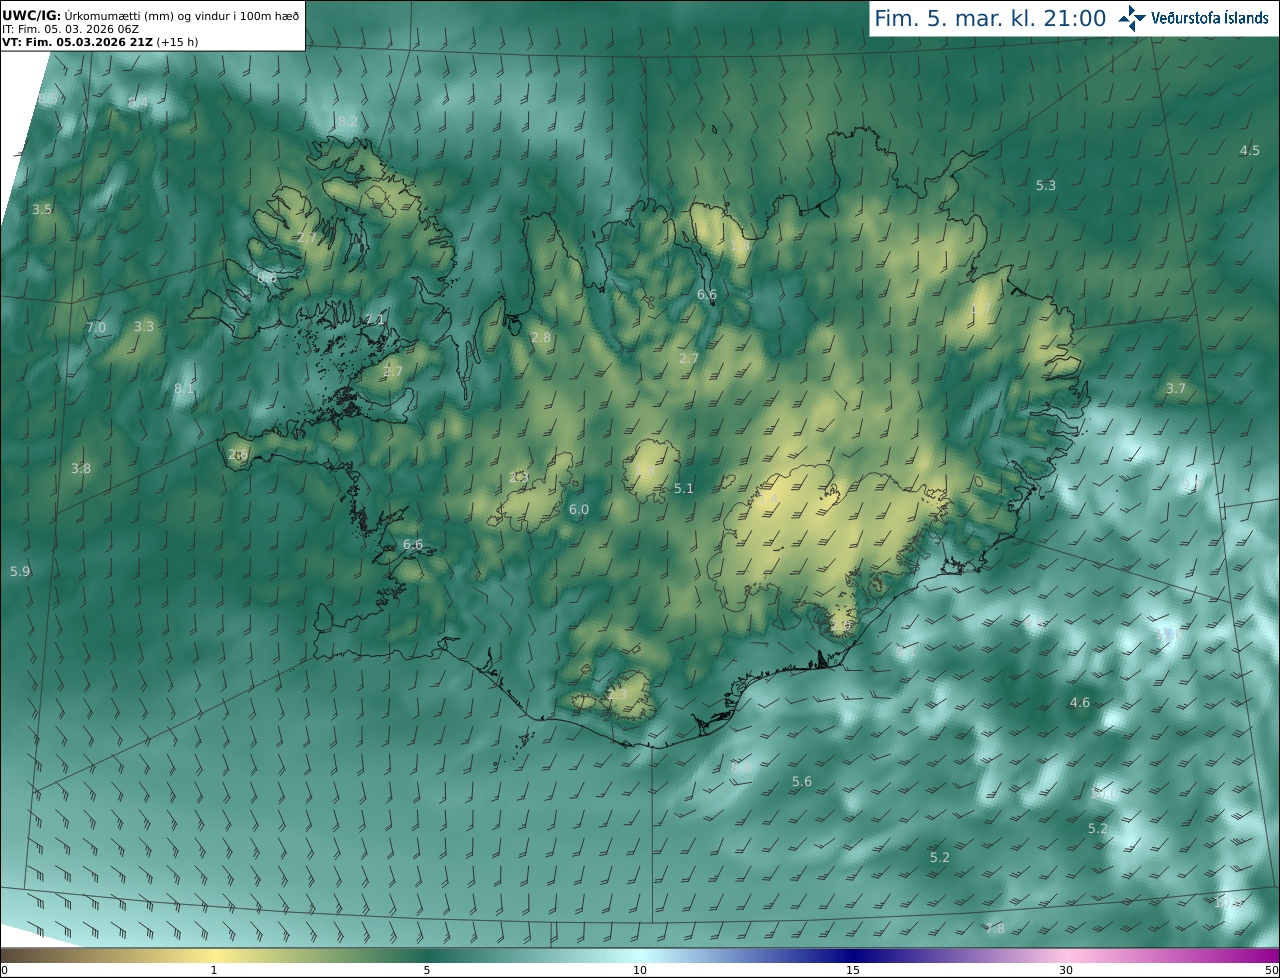Click the 3.5 value on the map
Viewport: 1280px width, 978px height.
click(42, 209)
